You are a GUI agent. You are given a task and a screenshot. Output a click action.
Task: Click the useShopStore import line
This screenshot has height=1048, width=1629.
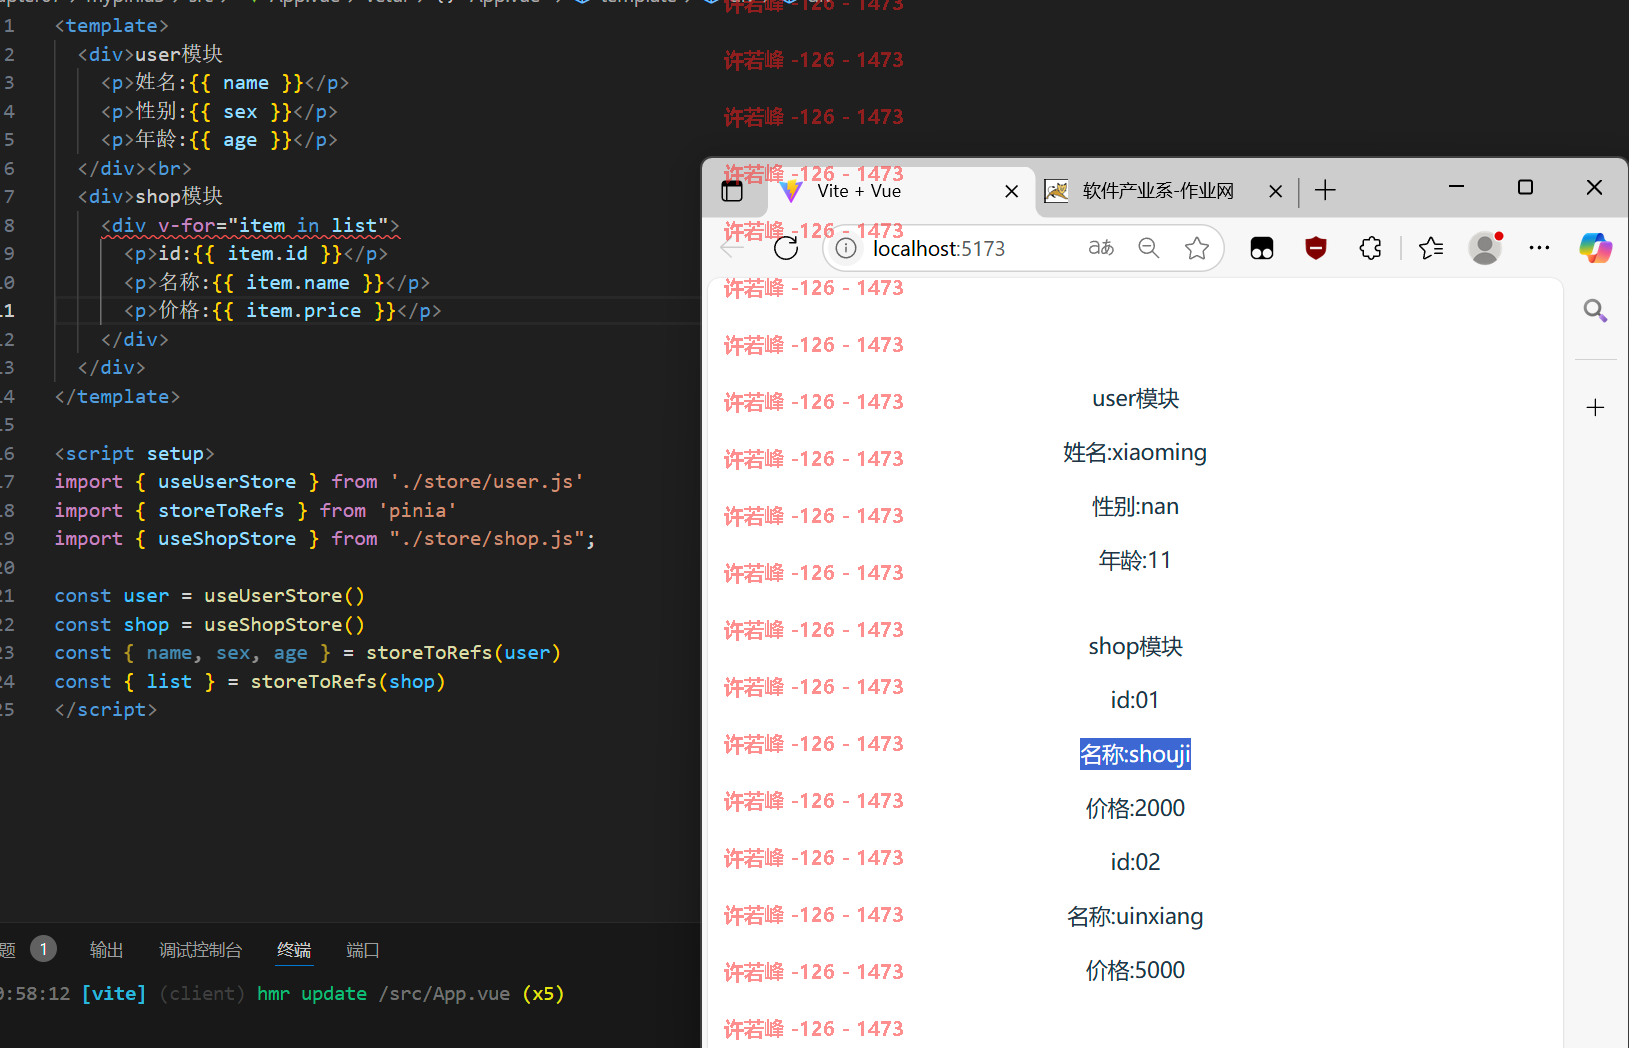pos(325,539)
